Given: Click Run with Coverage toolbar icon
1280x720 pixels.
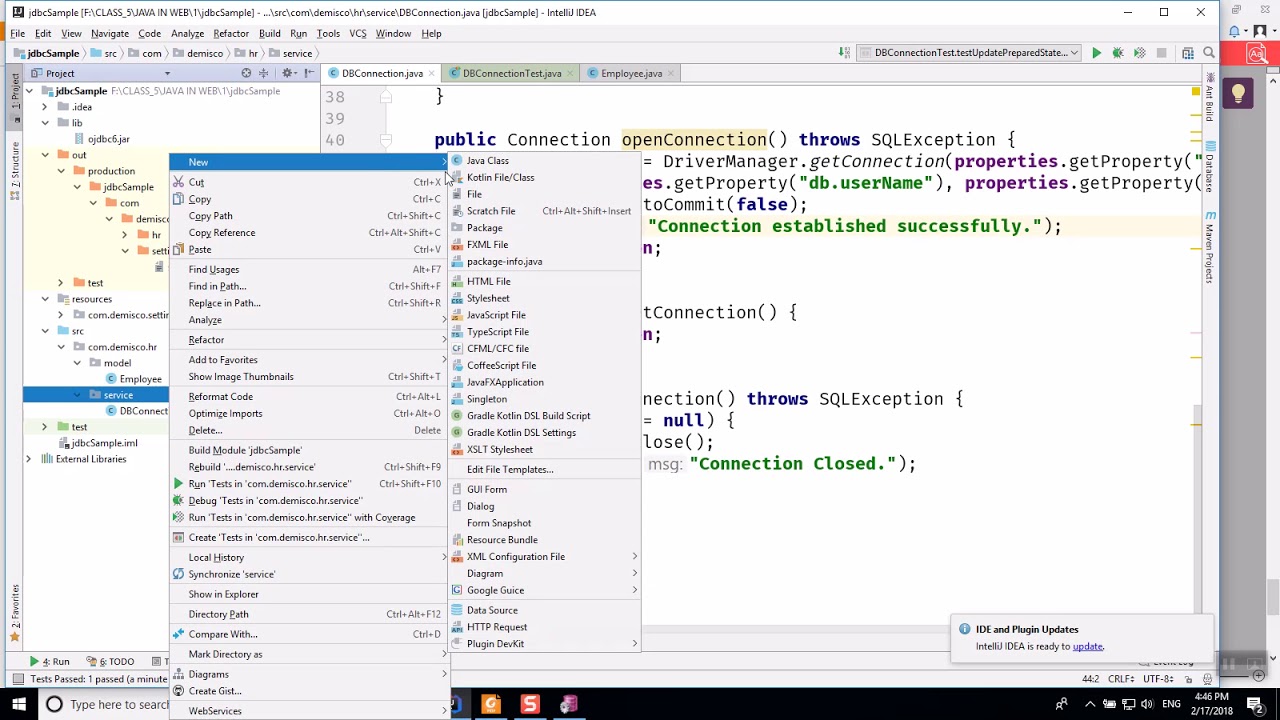Looking at the screenshot, I should tap(1139, 53).
